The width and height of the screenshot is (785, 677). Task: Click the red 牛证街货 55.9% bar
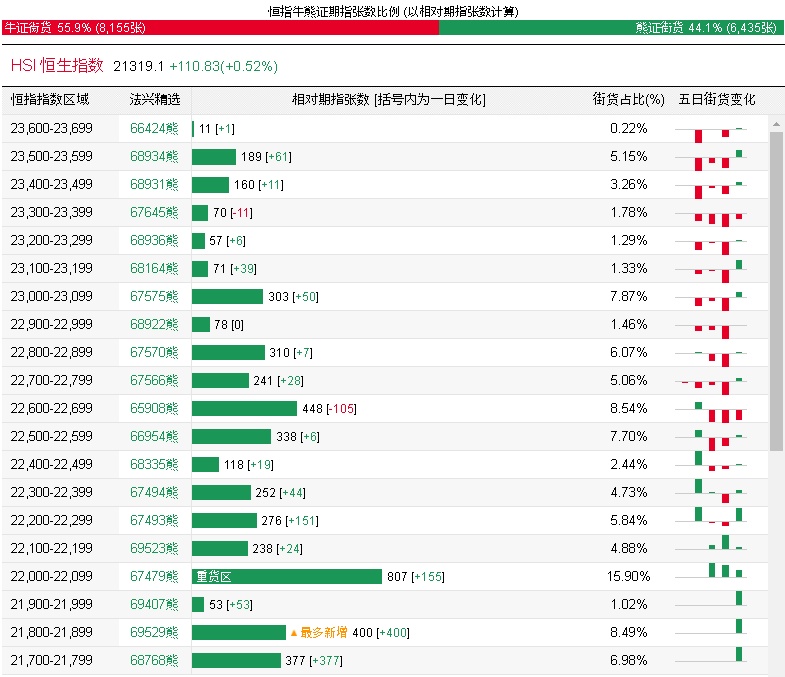[220, 28]
